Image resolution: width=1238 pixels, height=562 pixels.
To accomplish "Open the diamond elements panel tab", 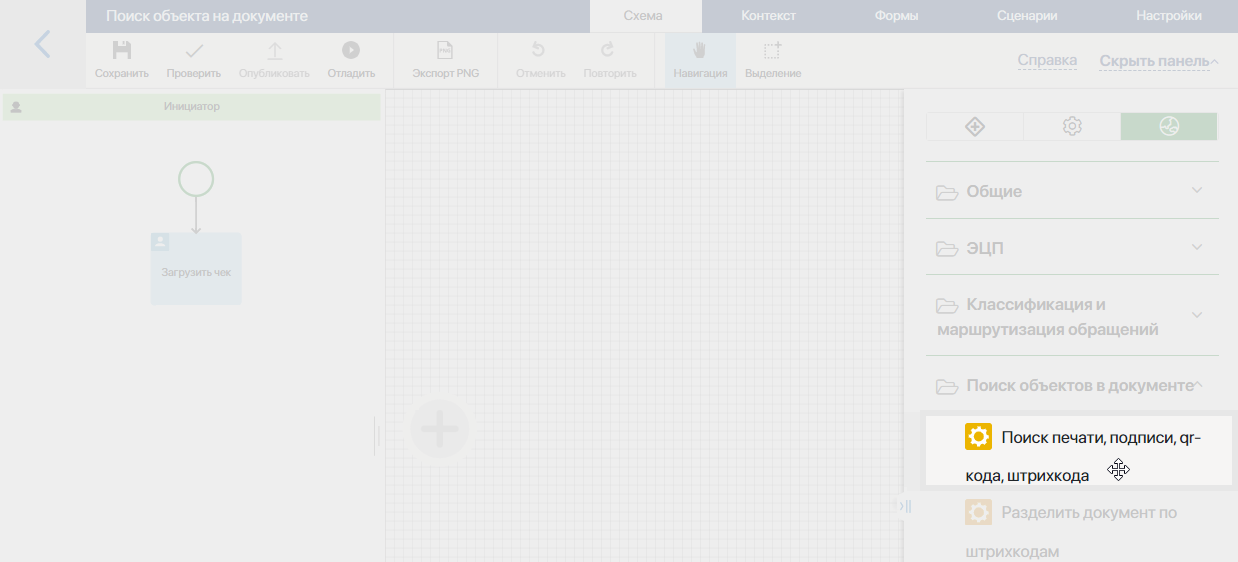I will [975, 126].
